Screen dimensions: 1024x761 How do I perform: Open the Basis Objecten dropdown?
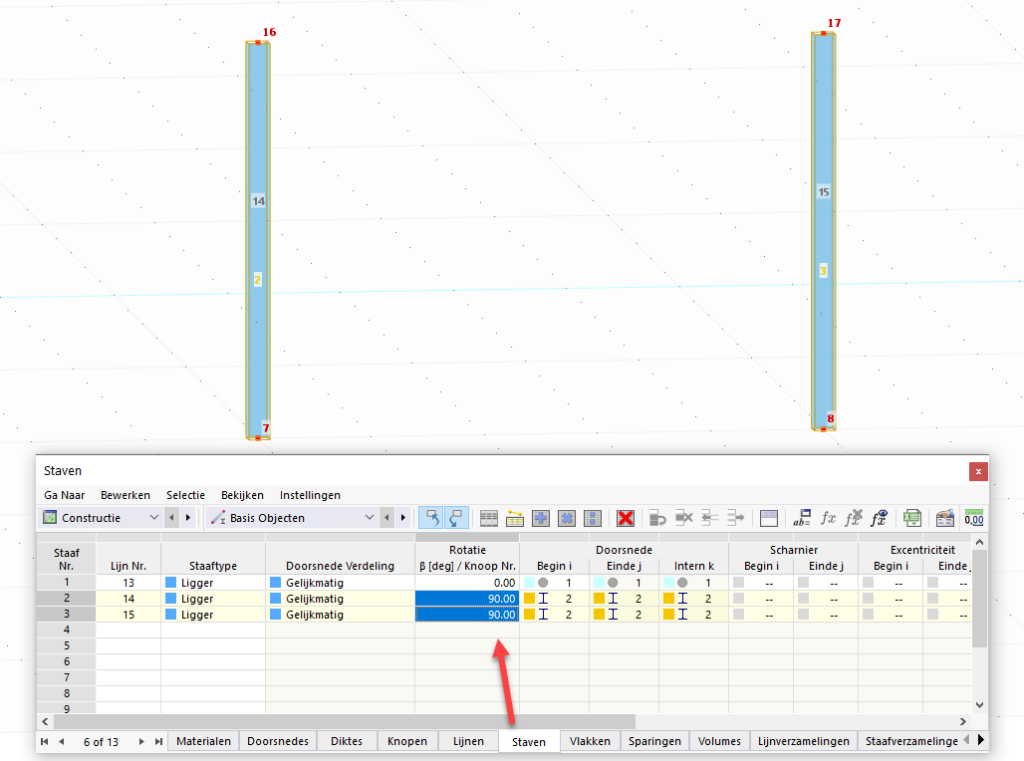coord(369,518)
